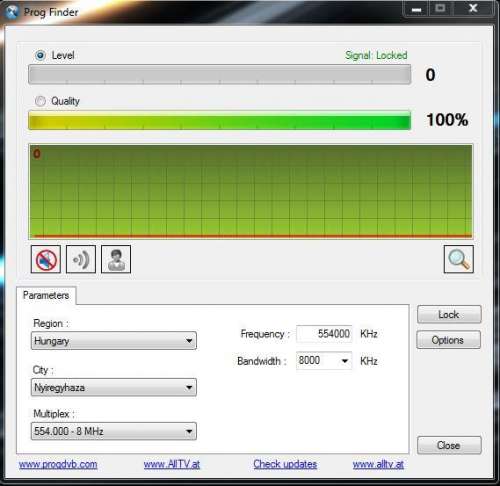This screenshot has height=486, width=500.
Task: Select the Level radio button
Action: (40, 55)
